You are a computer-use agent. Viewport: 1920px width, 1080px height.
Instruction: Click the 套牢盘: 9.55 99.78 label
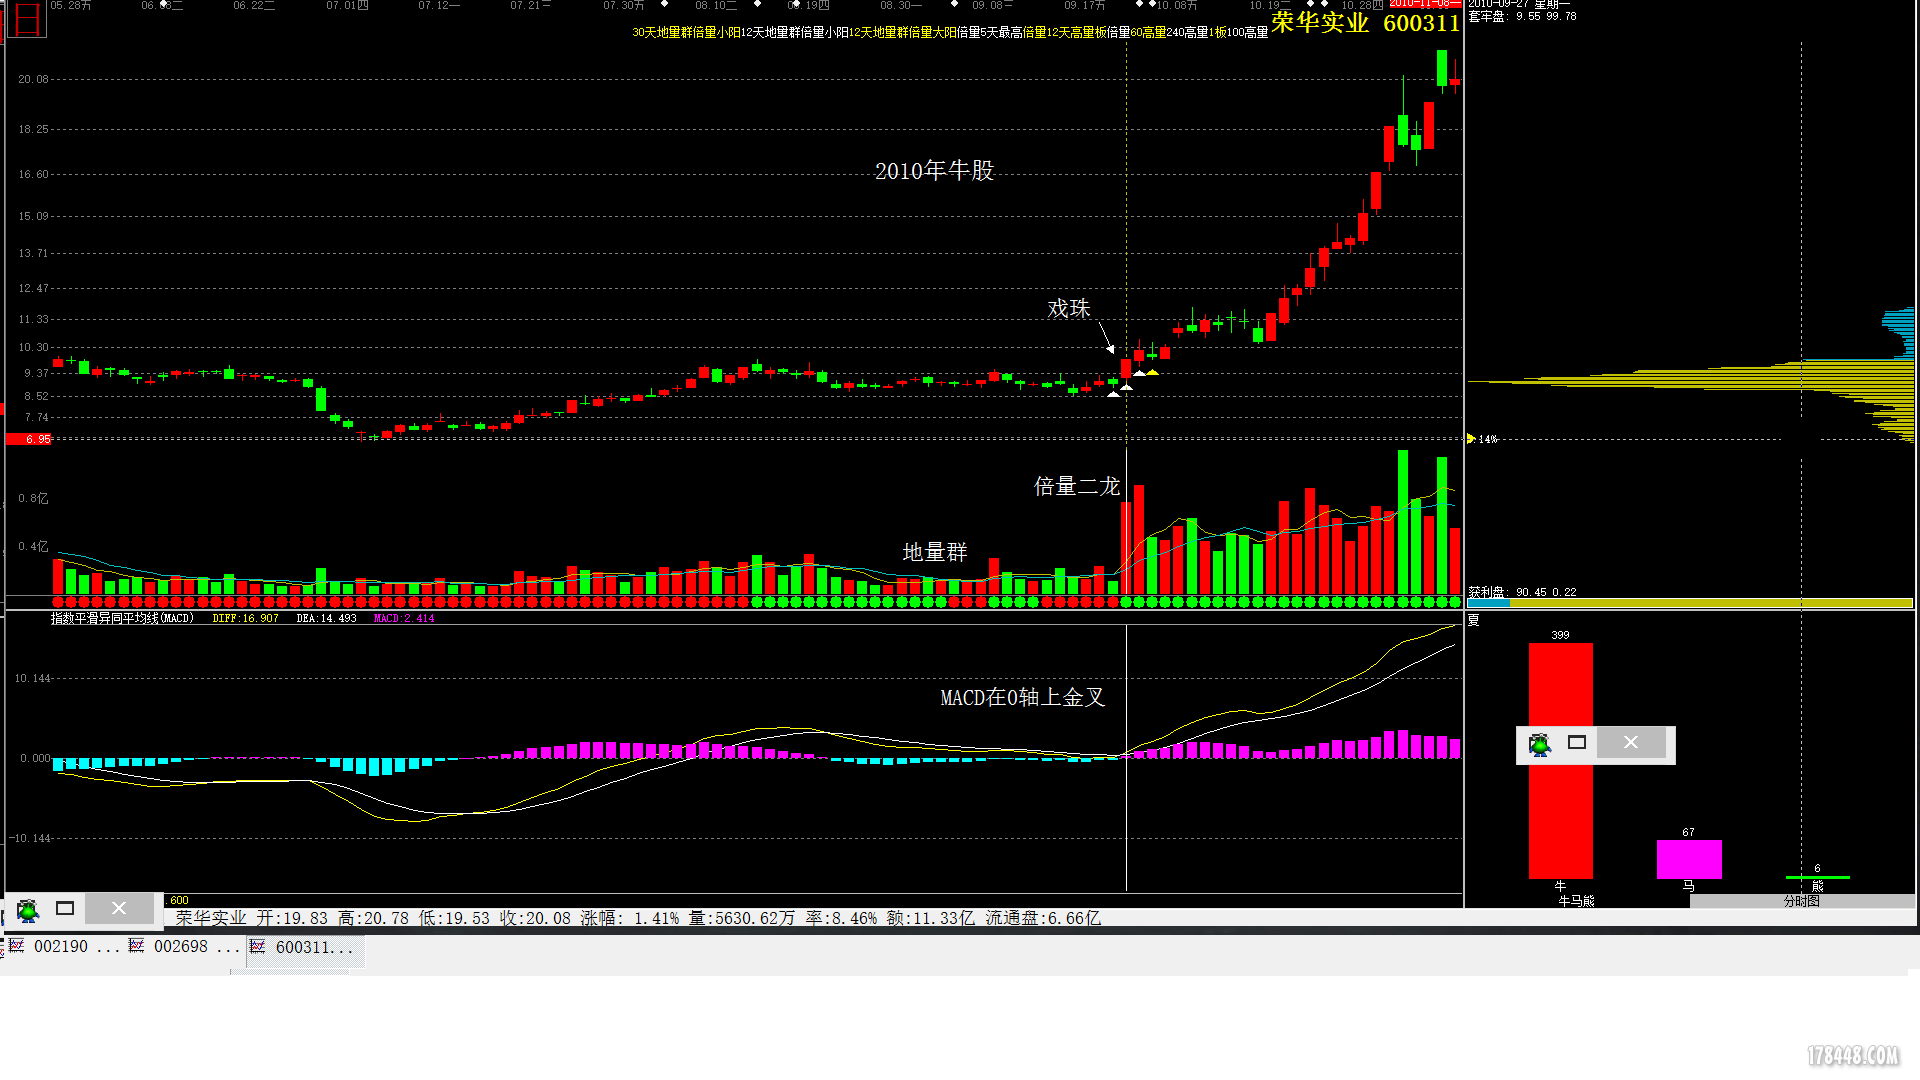pyautogui.click(x=1522, y=16)
